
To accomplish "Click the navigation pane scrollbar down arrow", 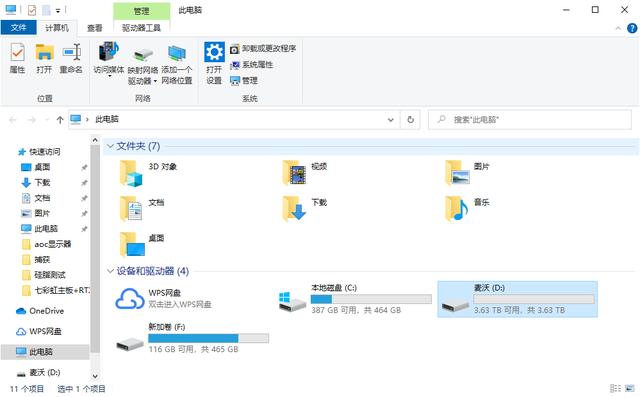I will coord(95,376).
